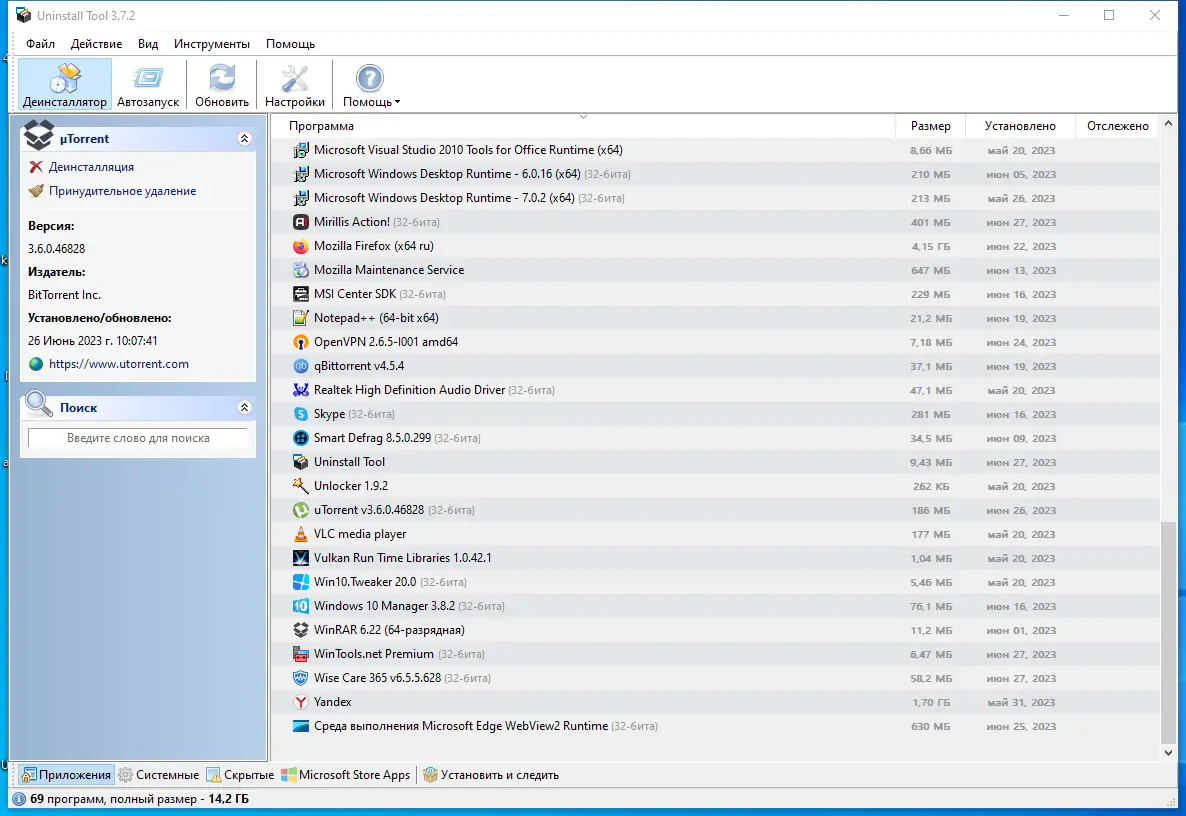
Task: Collapse the Поиск panel
Action: (244, 407)
